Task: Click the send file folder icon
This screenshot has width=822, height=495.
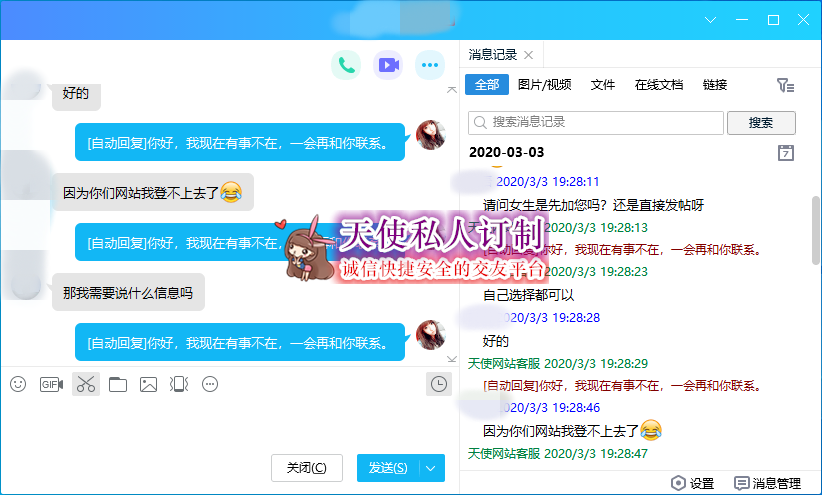Action: (118, 384)
